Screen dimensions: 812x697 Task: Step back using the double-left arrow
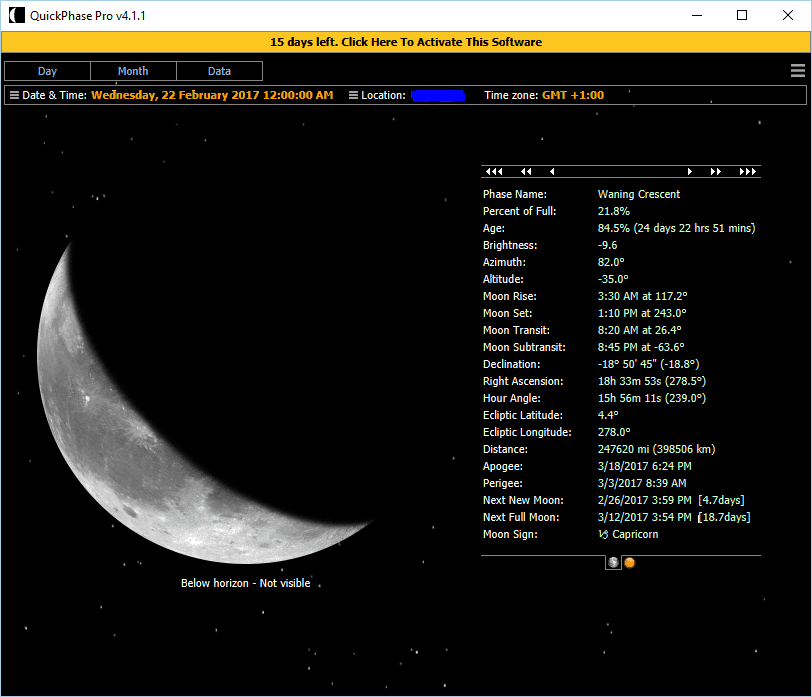(x=526, y=172)
